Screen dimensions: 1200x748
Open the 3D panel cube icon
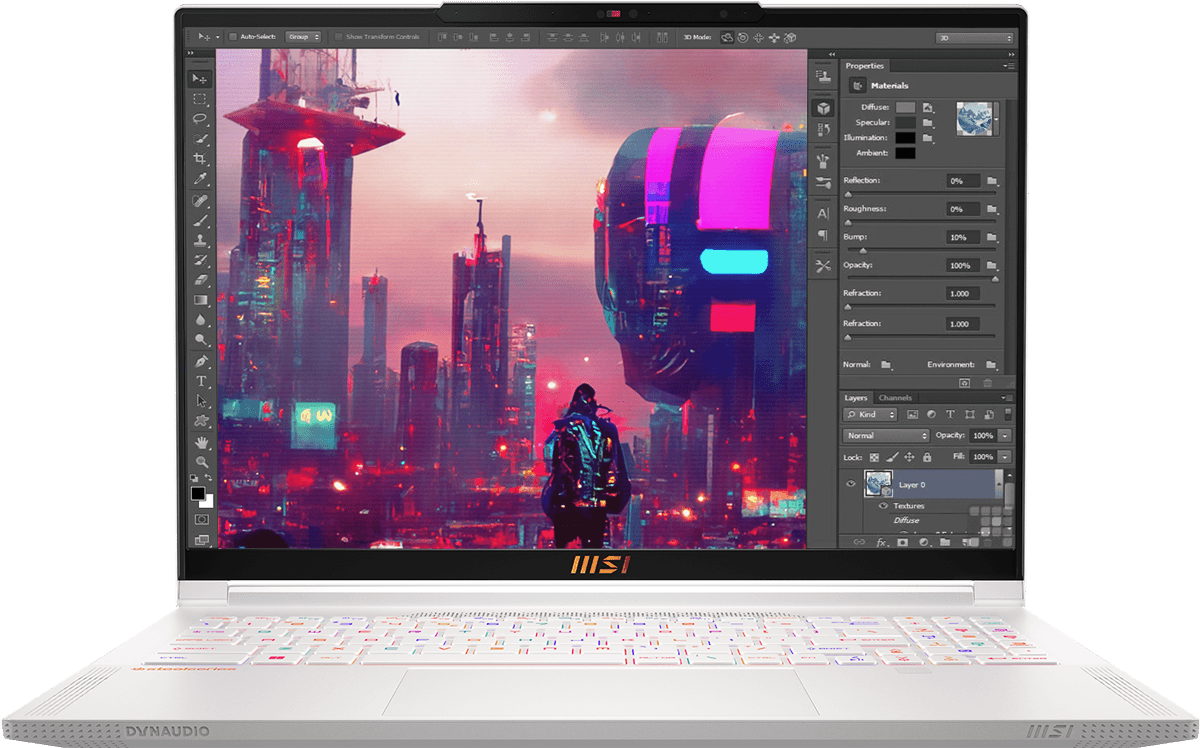(823, 108)
